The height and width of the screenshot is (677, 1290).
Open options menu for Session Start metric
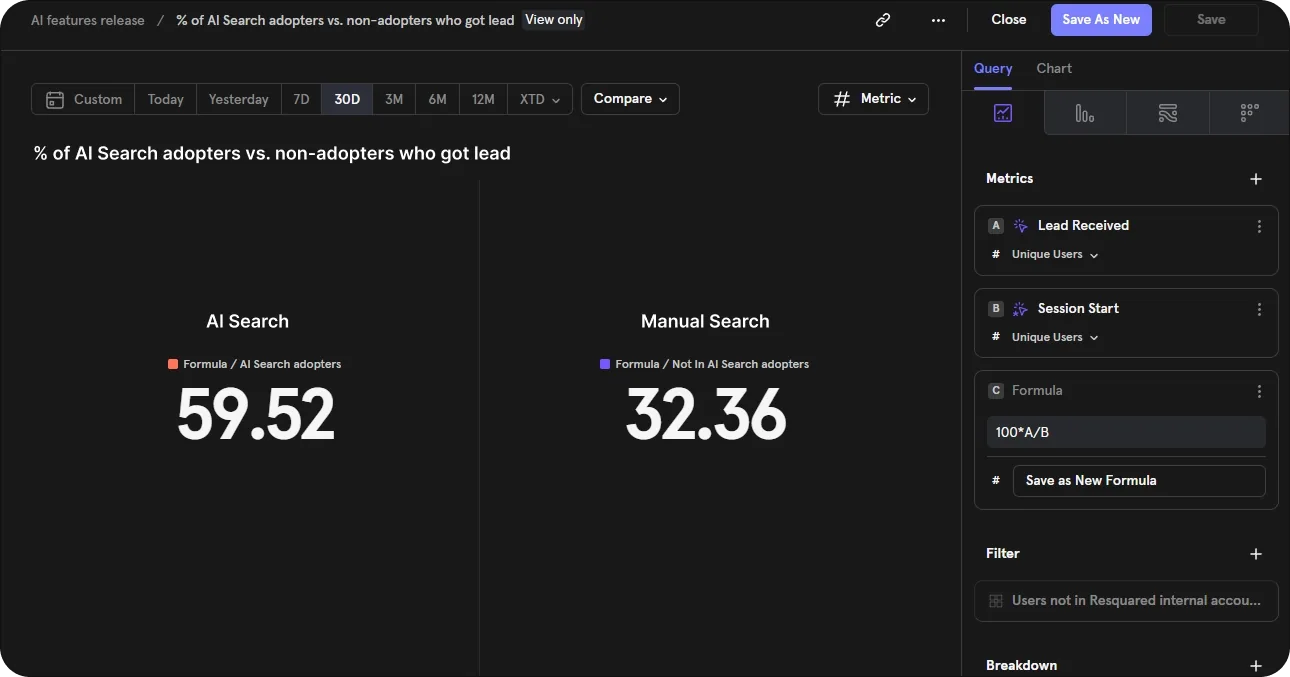(x=1259, y=309)
